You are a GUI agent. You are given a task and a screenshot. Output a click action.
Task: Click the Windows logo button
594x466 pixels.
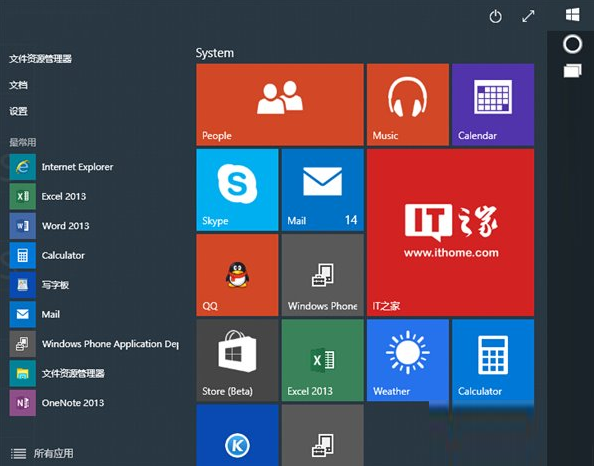pyautogui.click(x=572, y=15)
